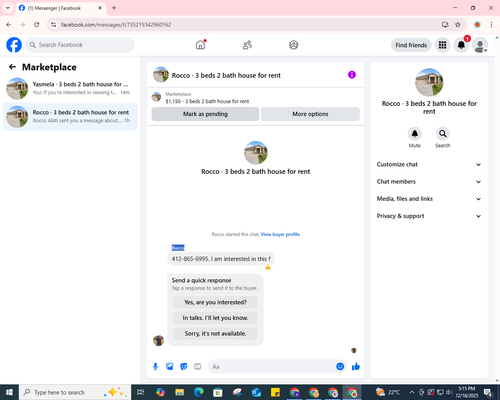Open Microsoft Edge from the taskbar

(x=199, y=392)
